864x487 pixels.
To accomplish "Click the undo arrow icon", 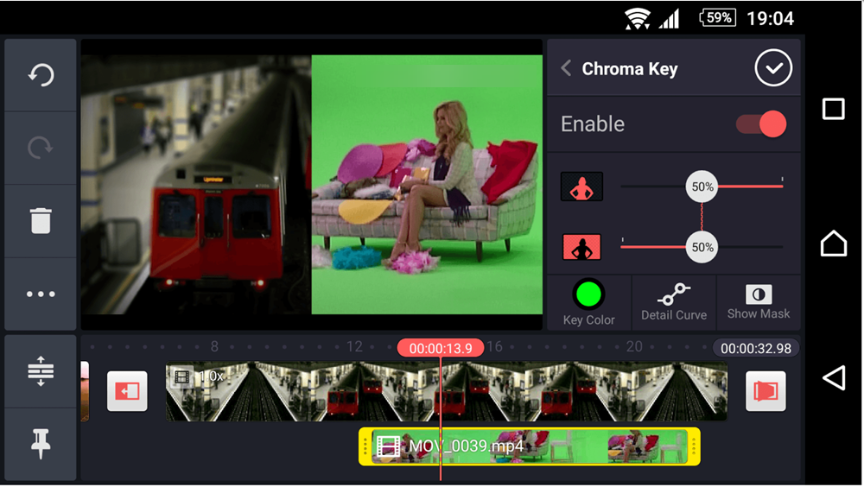I will (40, 75).
